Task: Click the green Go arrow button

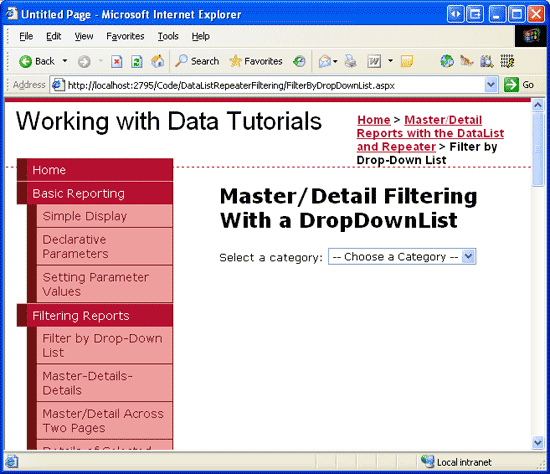Action: click(511, 85)
